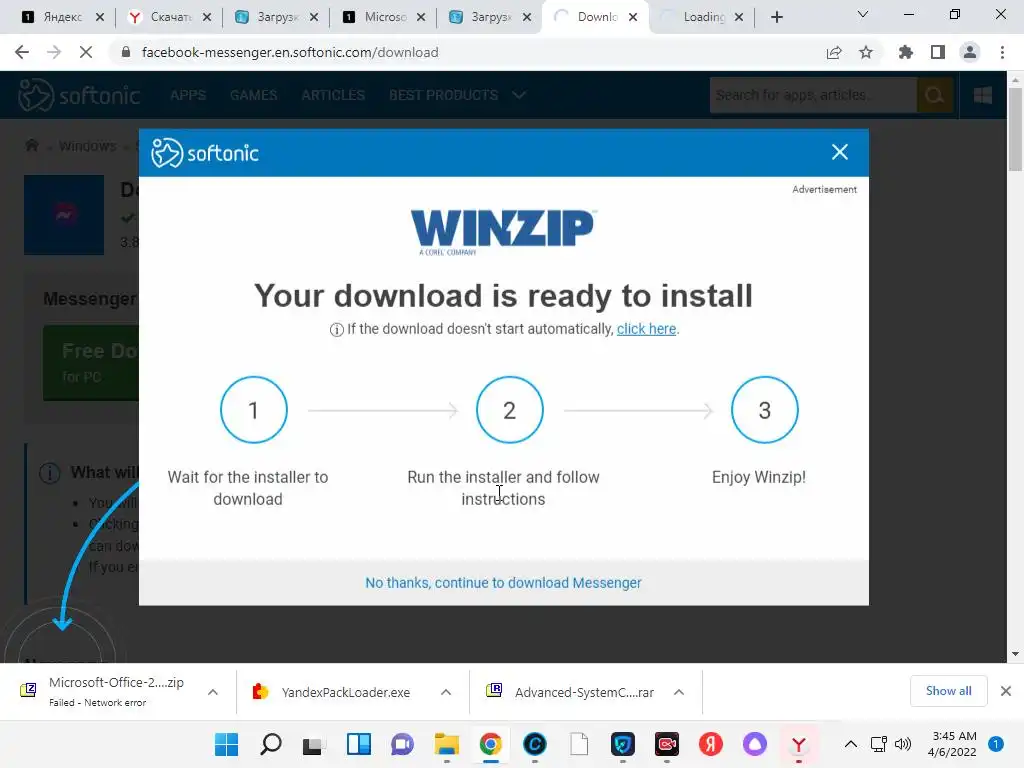Stop loading the current page
Screen dimensions: 1024x768
(x=86, y=52)
